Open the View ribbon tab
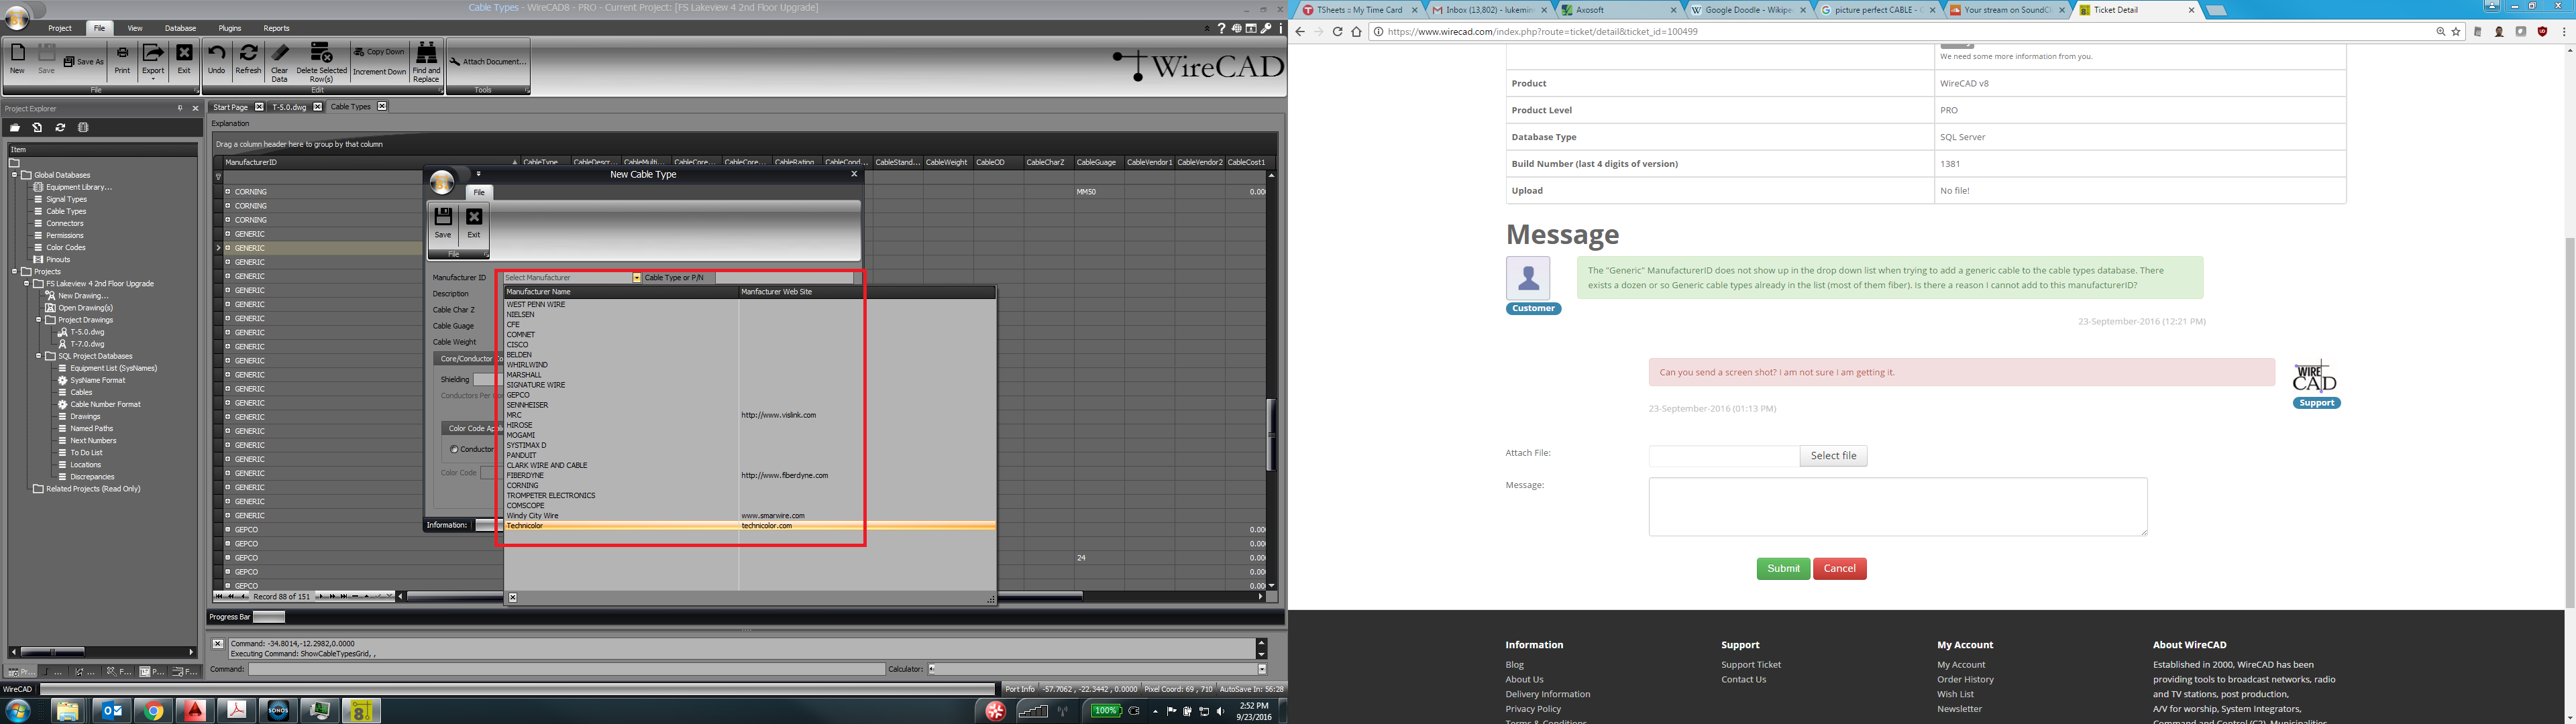This screenshot has width=2576, height=724. pos(135,28)
